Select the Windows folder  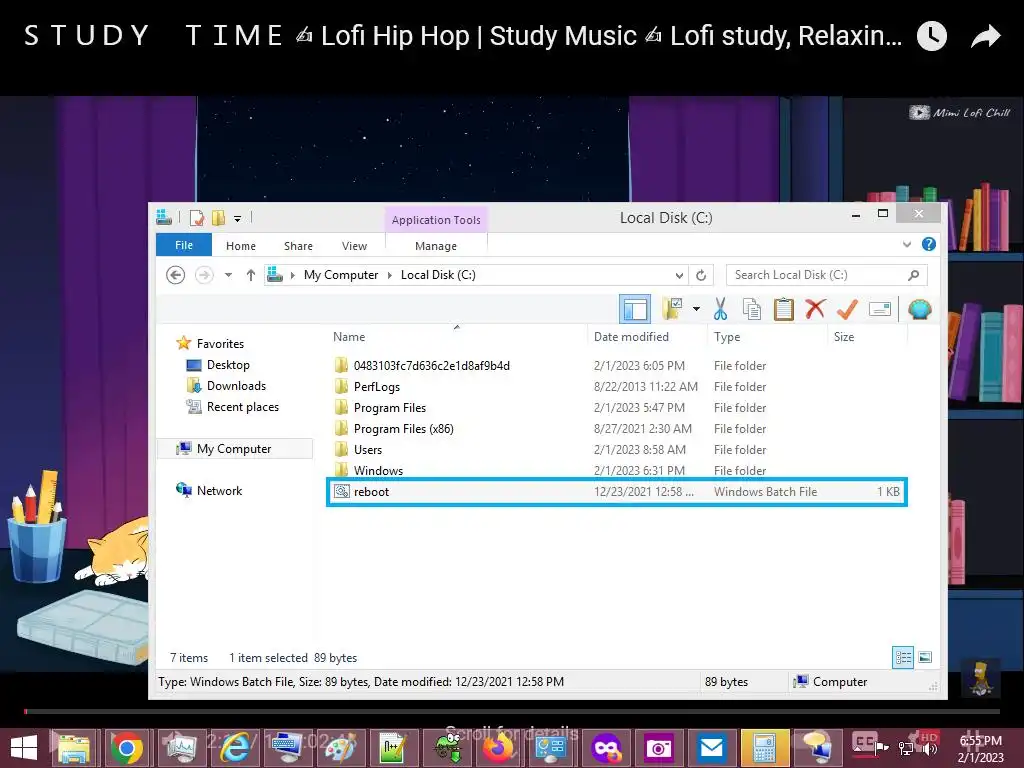pos(616,470)
